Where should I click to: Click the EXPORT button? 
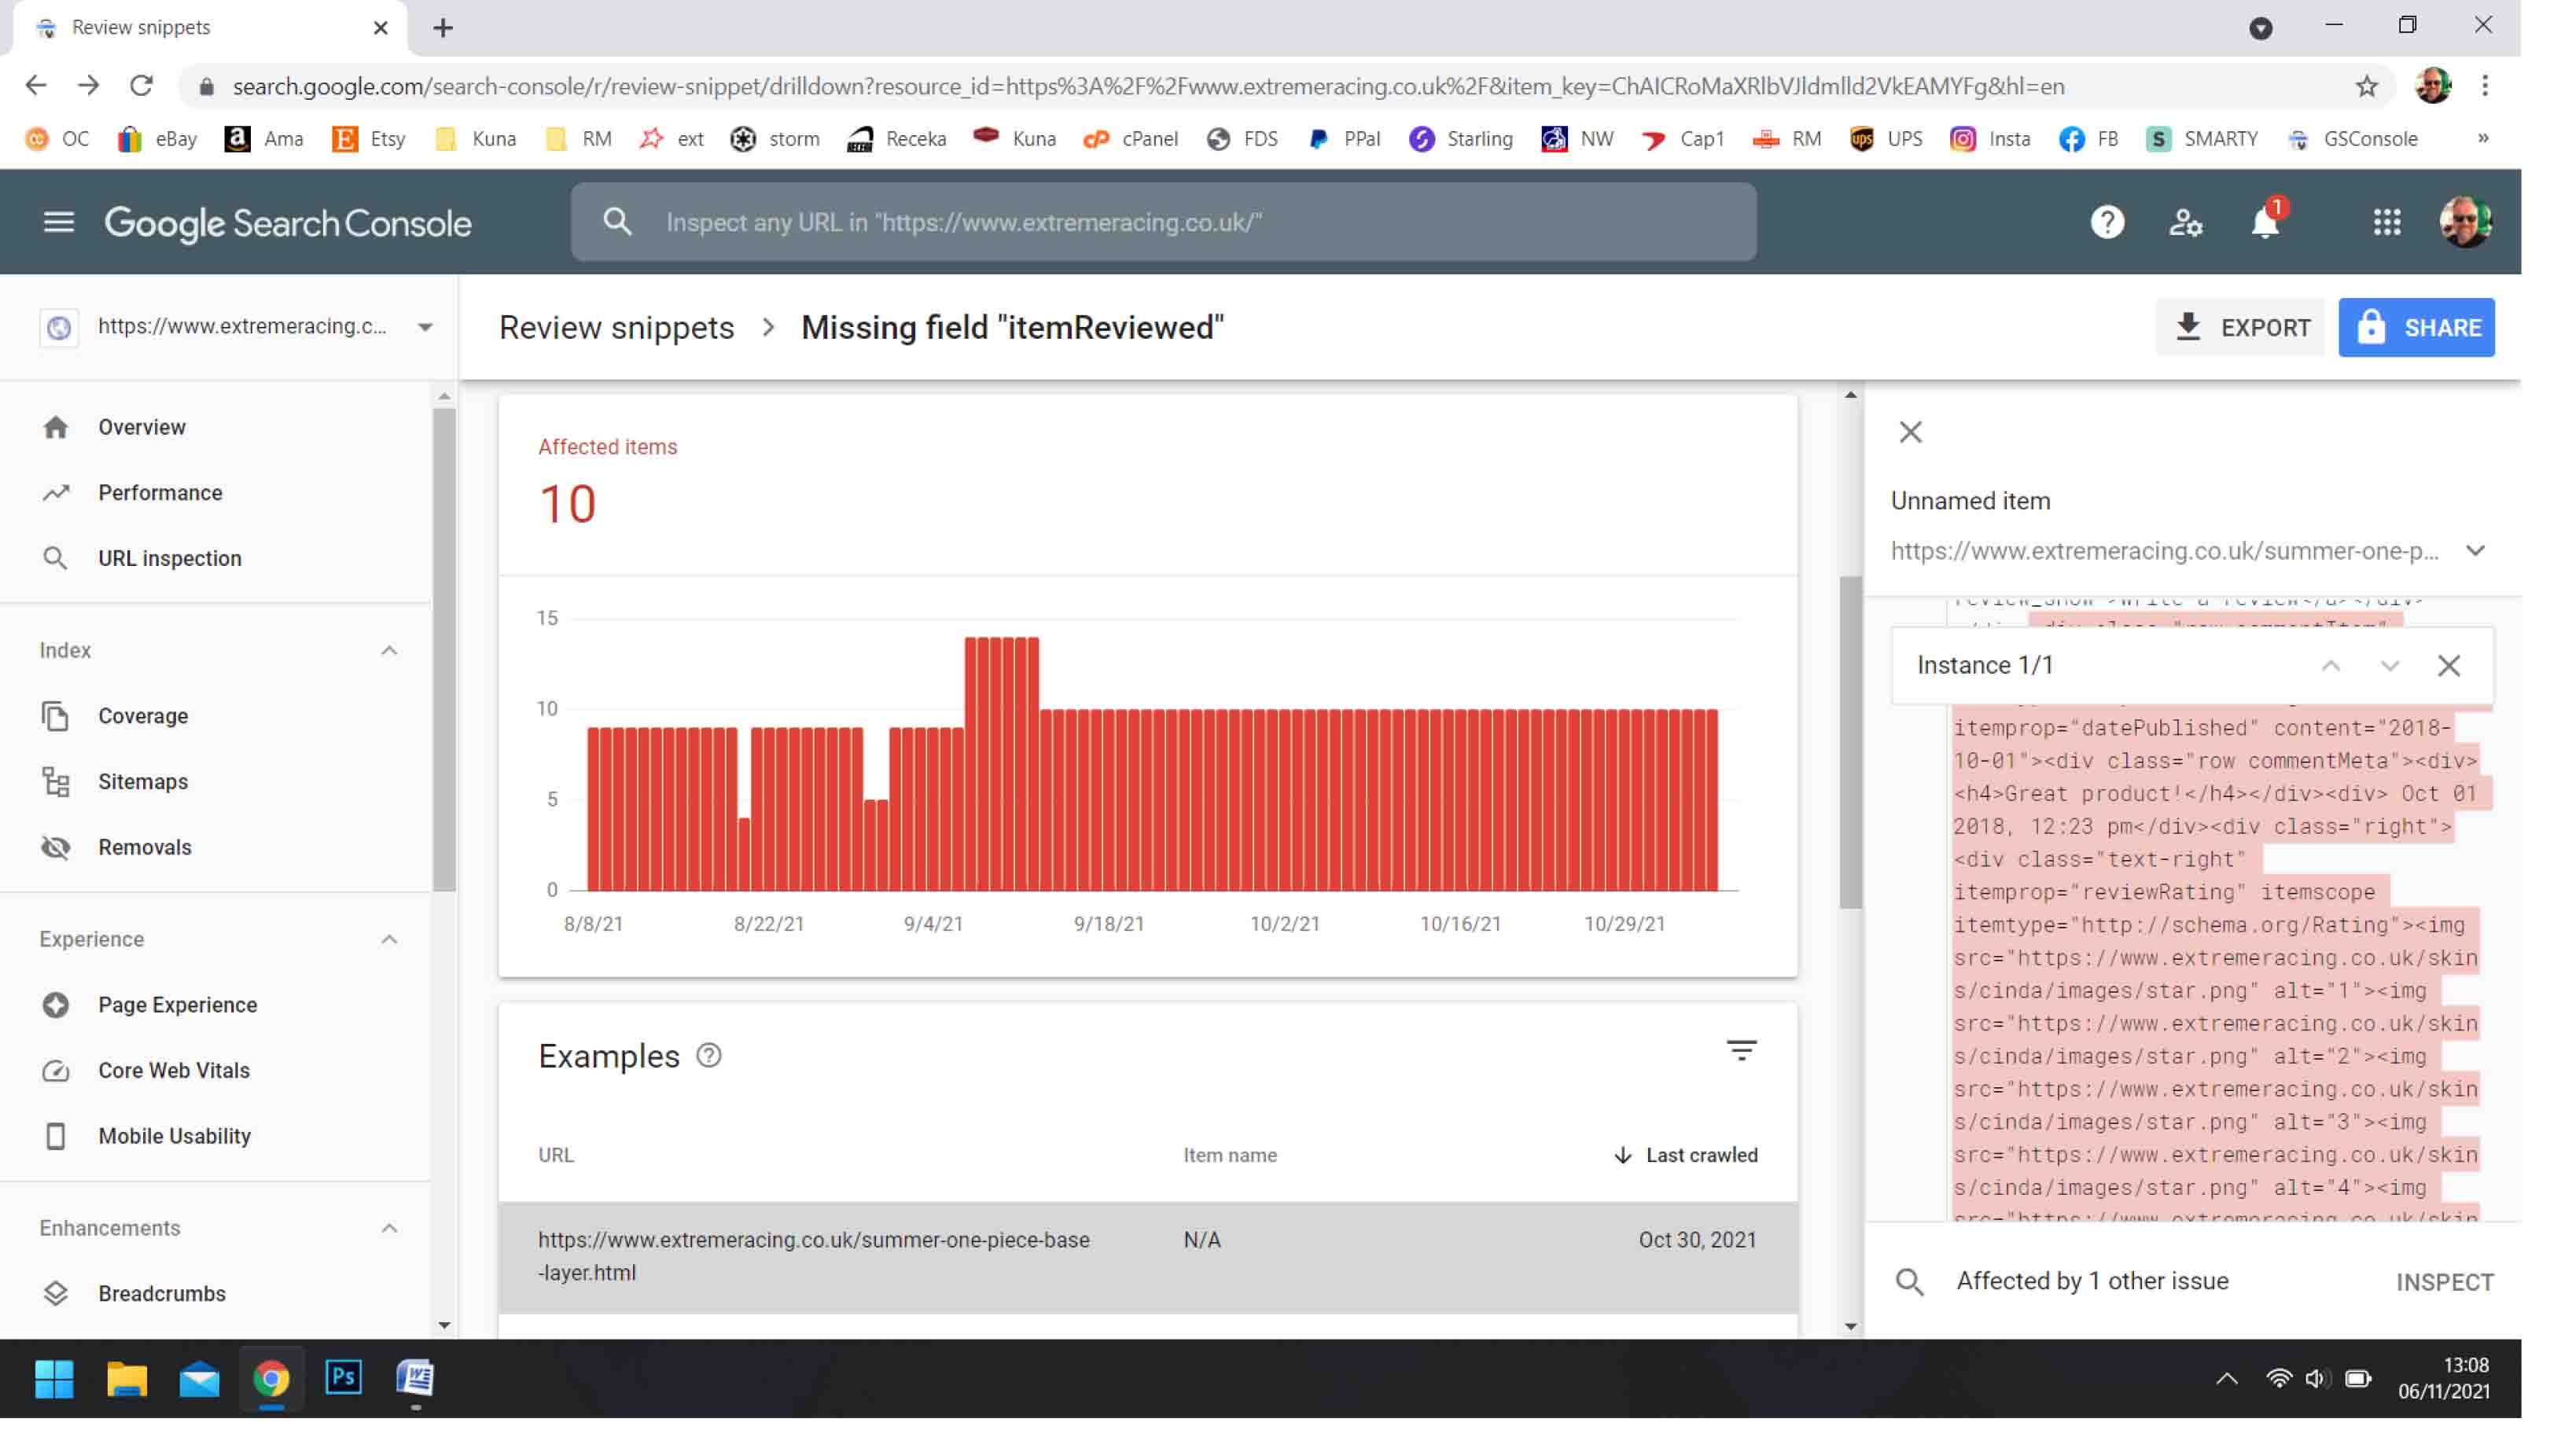(2241, 328)
